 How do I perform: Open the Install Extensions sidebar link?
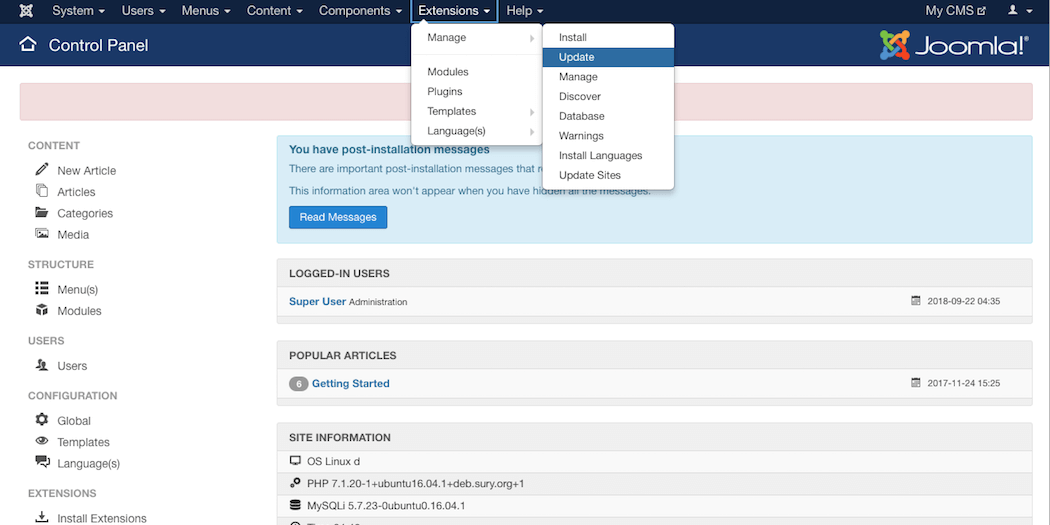point(102,519)
